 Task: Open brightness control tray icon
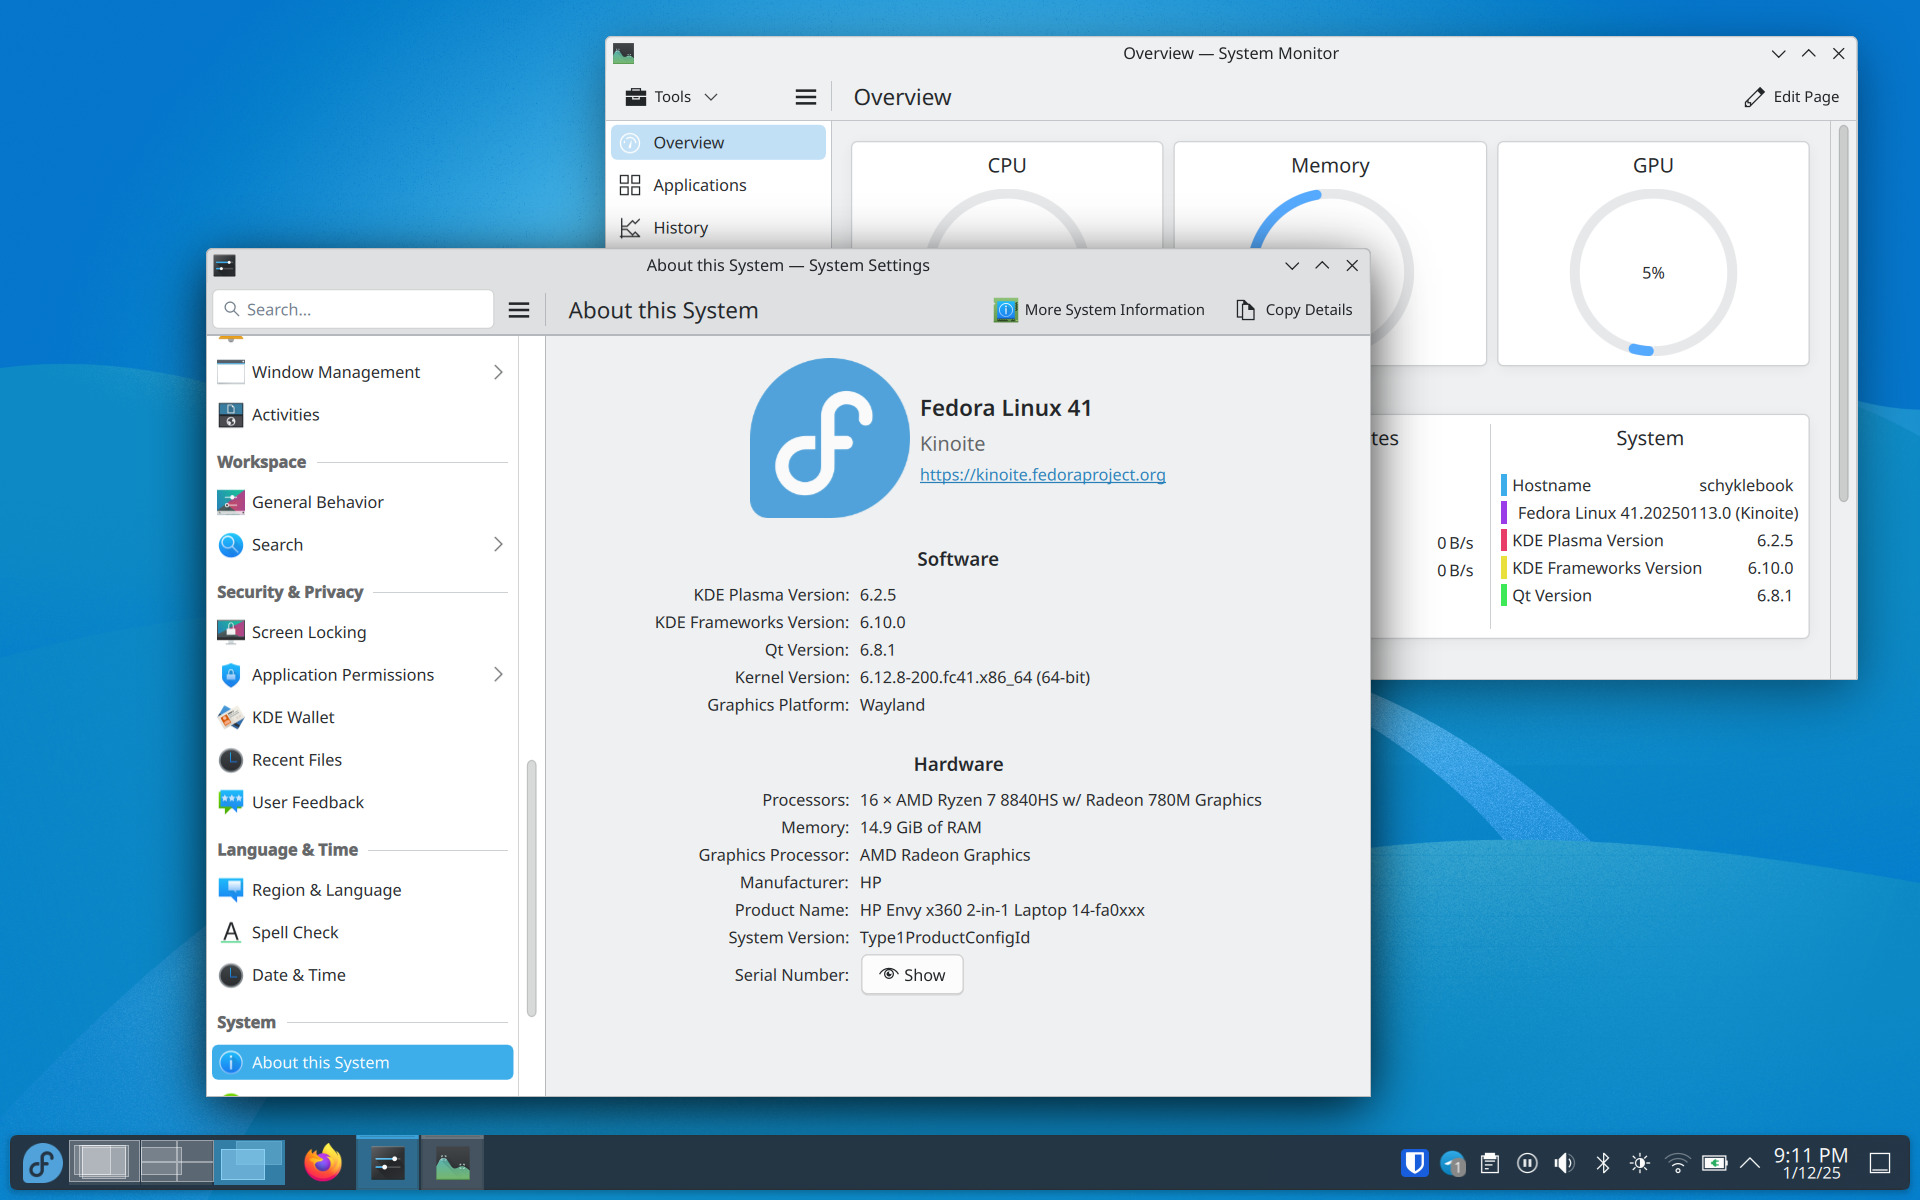tap(1640, 1163)
